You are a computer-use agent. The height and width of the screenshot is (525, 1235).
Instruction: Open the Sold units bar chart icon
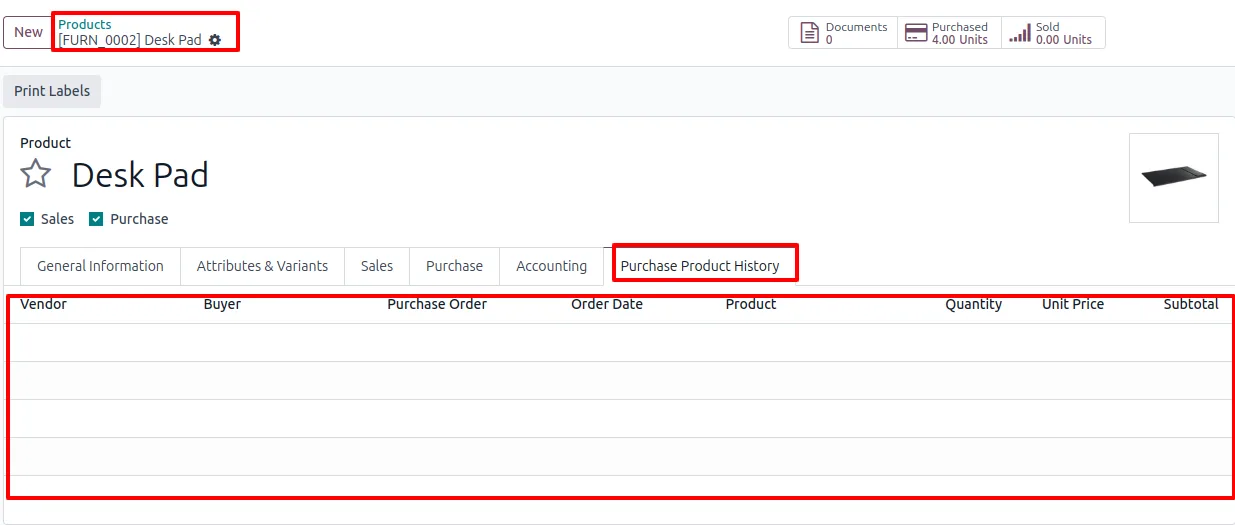tap(1019, 33)
